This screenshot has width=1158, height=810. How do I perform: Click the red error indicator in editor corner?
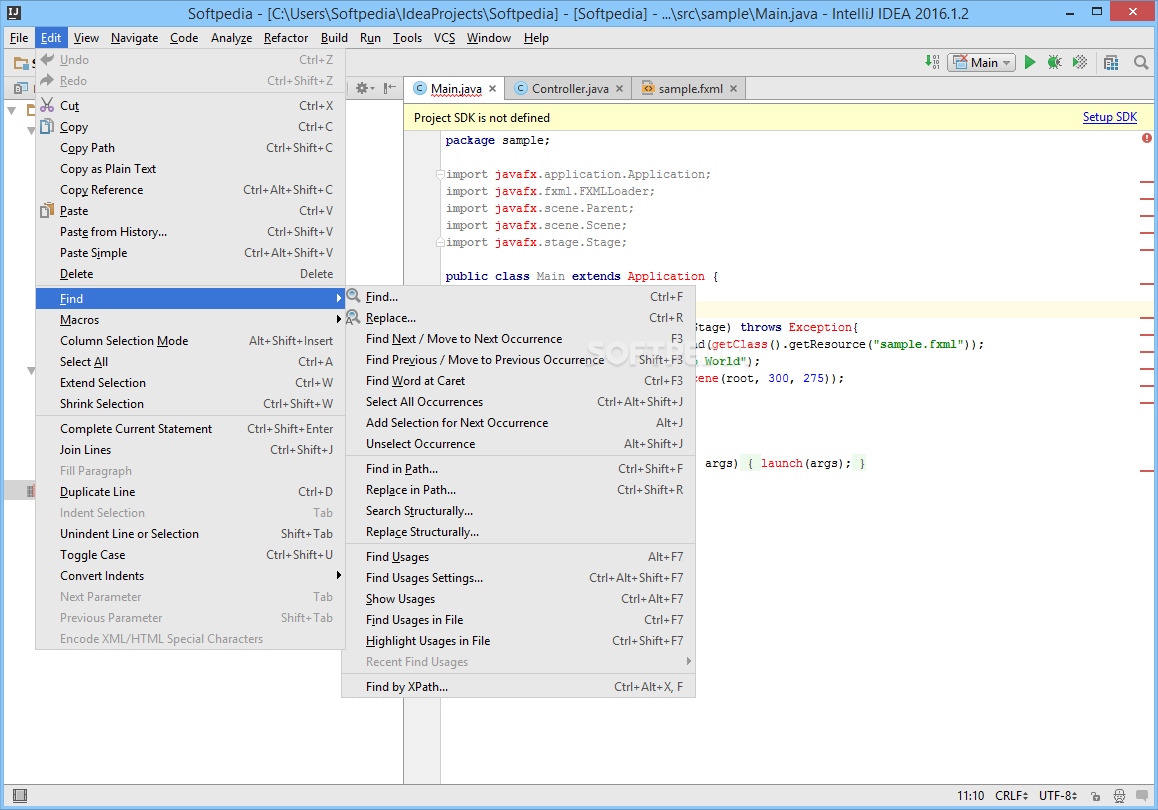(1146, 138)
